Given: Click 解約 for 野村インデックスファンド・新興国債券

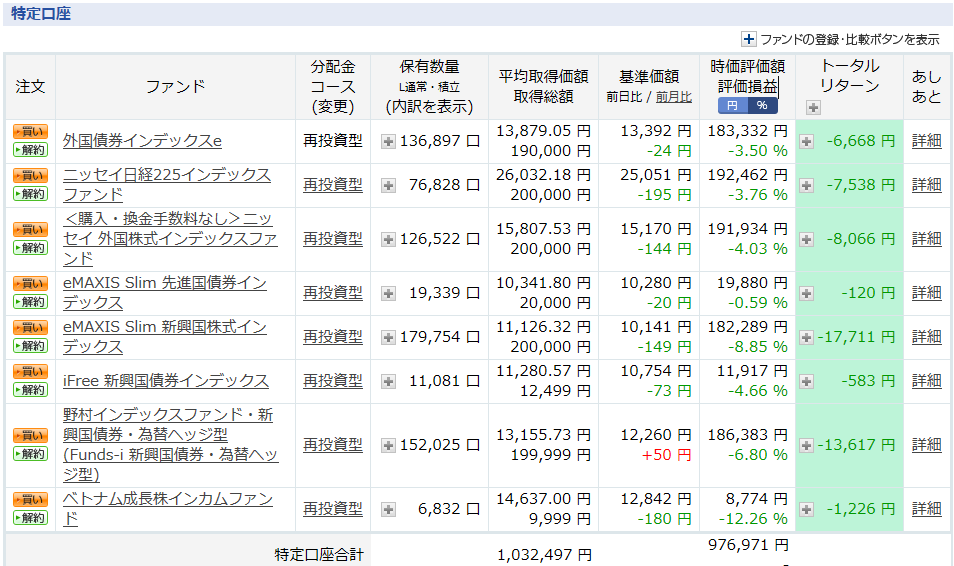Looking at the screenshot, I should (x=30, y=453).
